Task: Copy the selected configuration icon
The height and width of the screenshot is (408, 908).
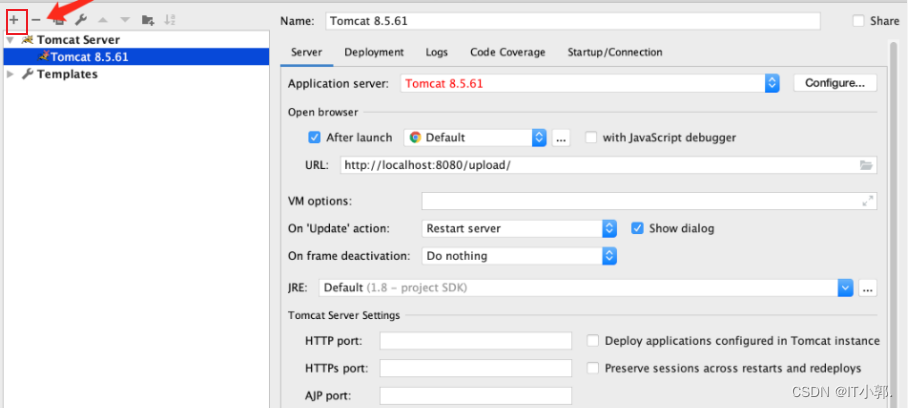Action: pyautogui.click(x=58, y=20)
